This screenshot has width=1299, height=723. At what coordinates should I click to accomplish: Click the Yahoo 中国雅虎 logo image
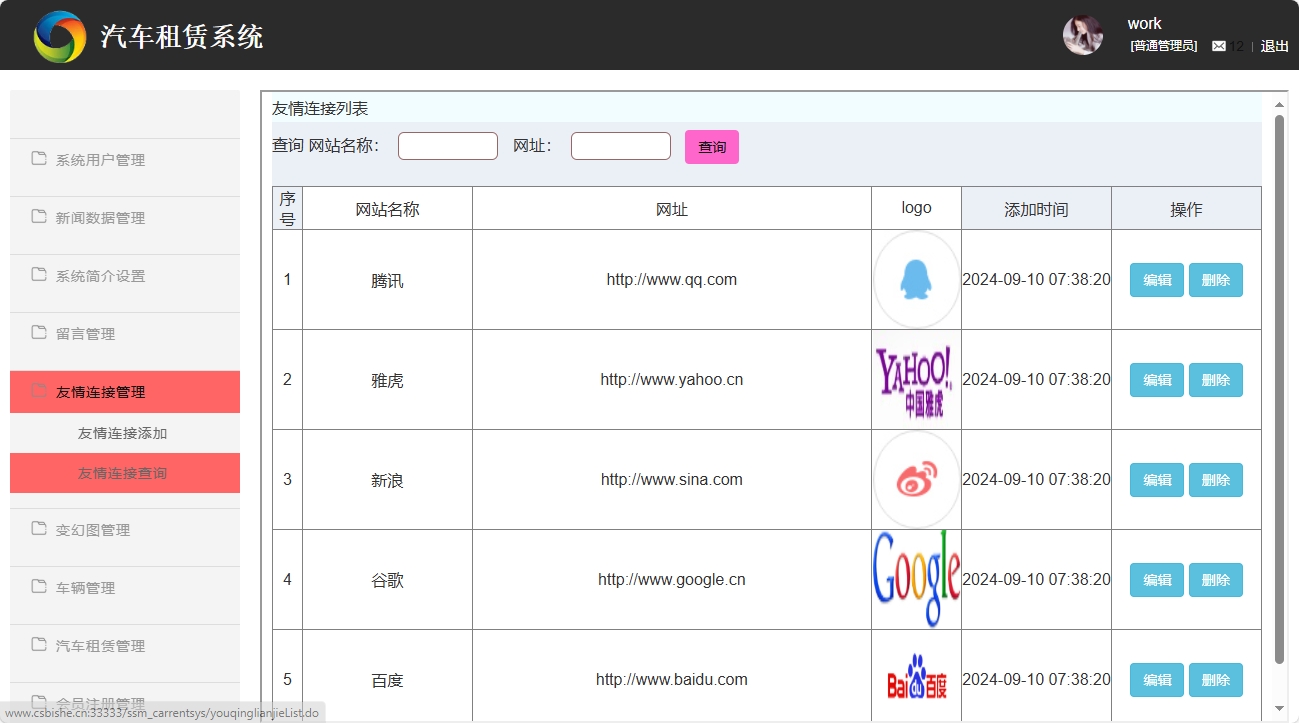pos(916,379)
